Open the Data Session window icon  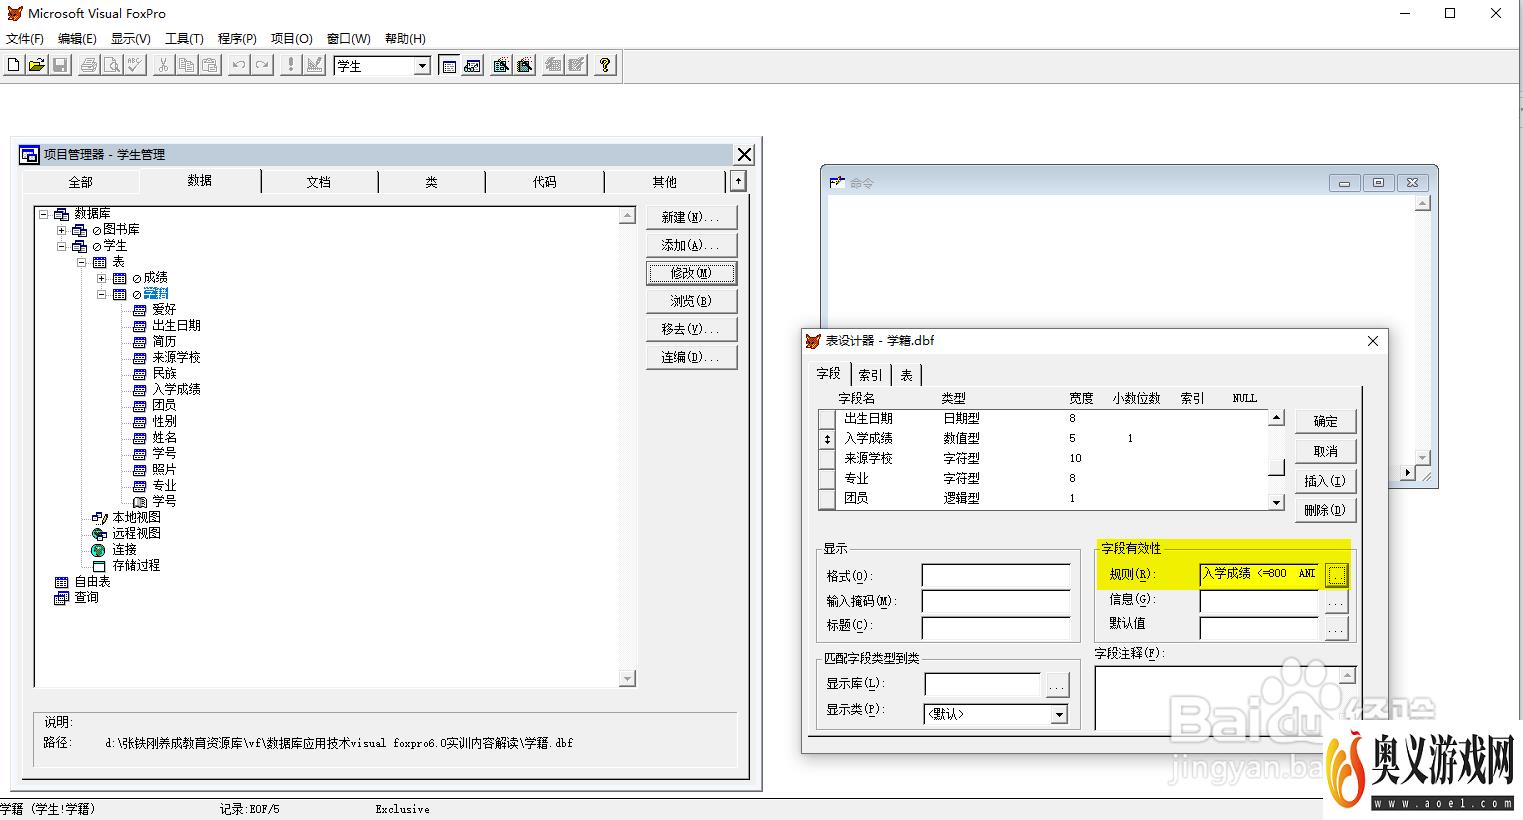[x=472, y=65]
